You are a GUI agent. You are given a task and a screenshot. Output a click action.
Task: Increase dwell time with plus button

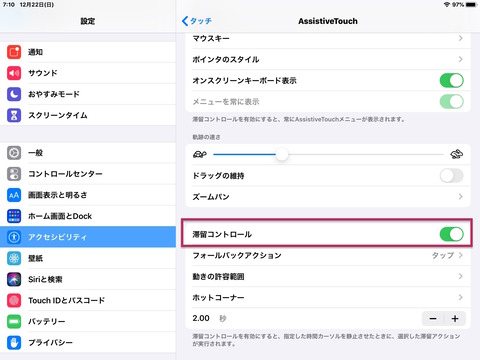pyautogui.click(x=455, y=319)
